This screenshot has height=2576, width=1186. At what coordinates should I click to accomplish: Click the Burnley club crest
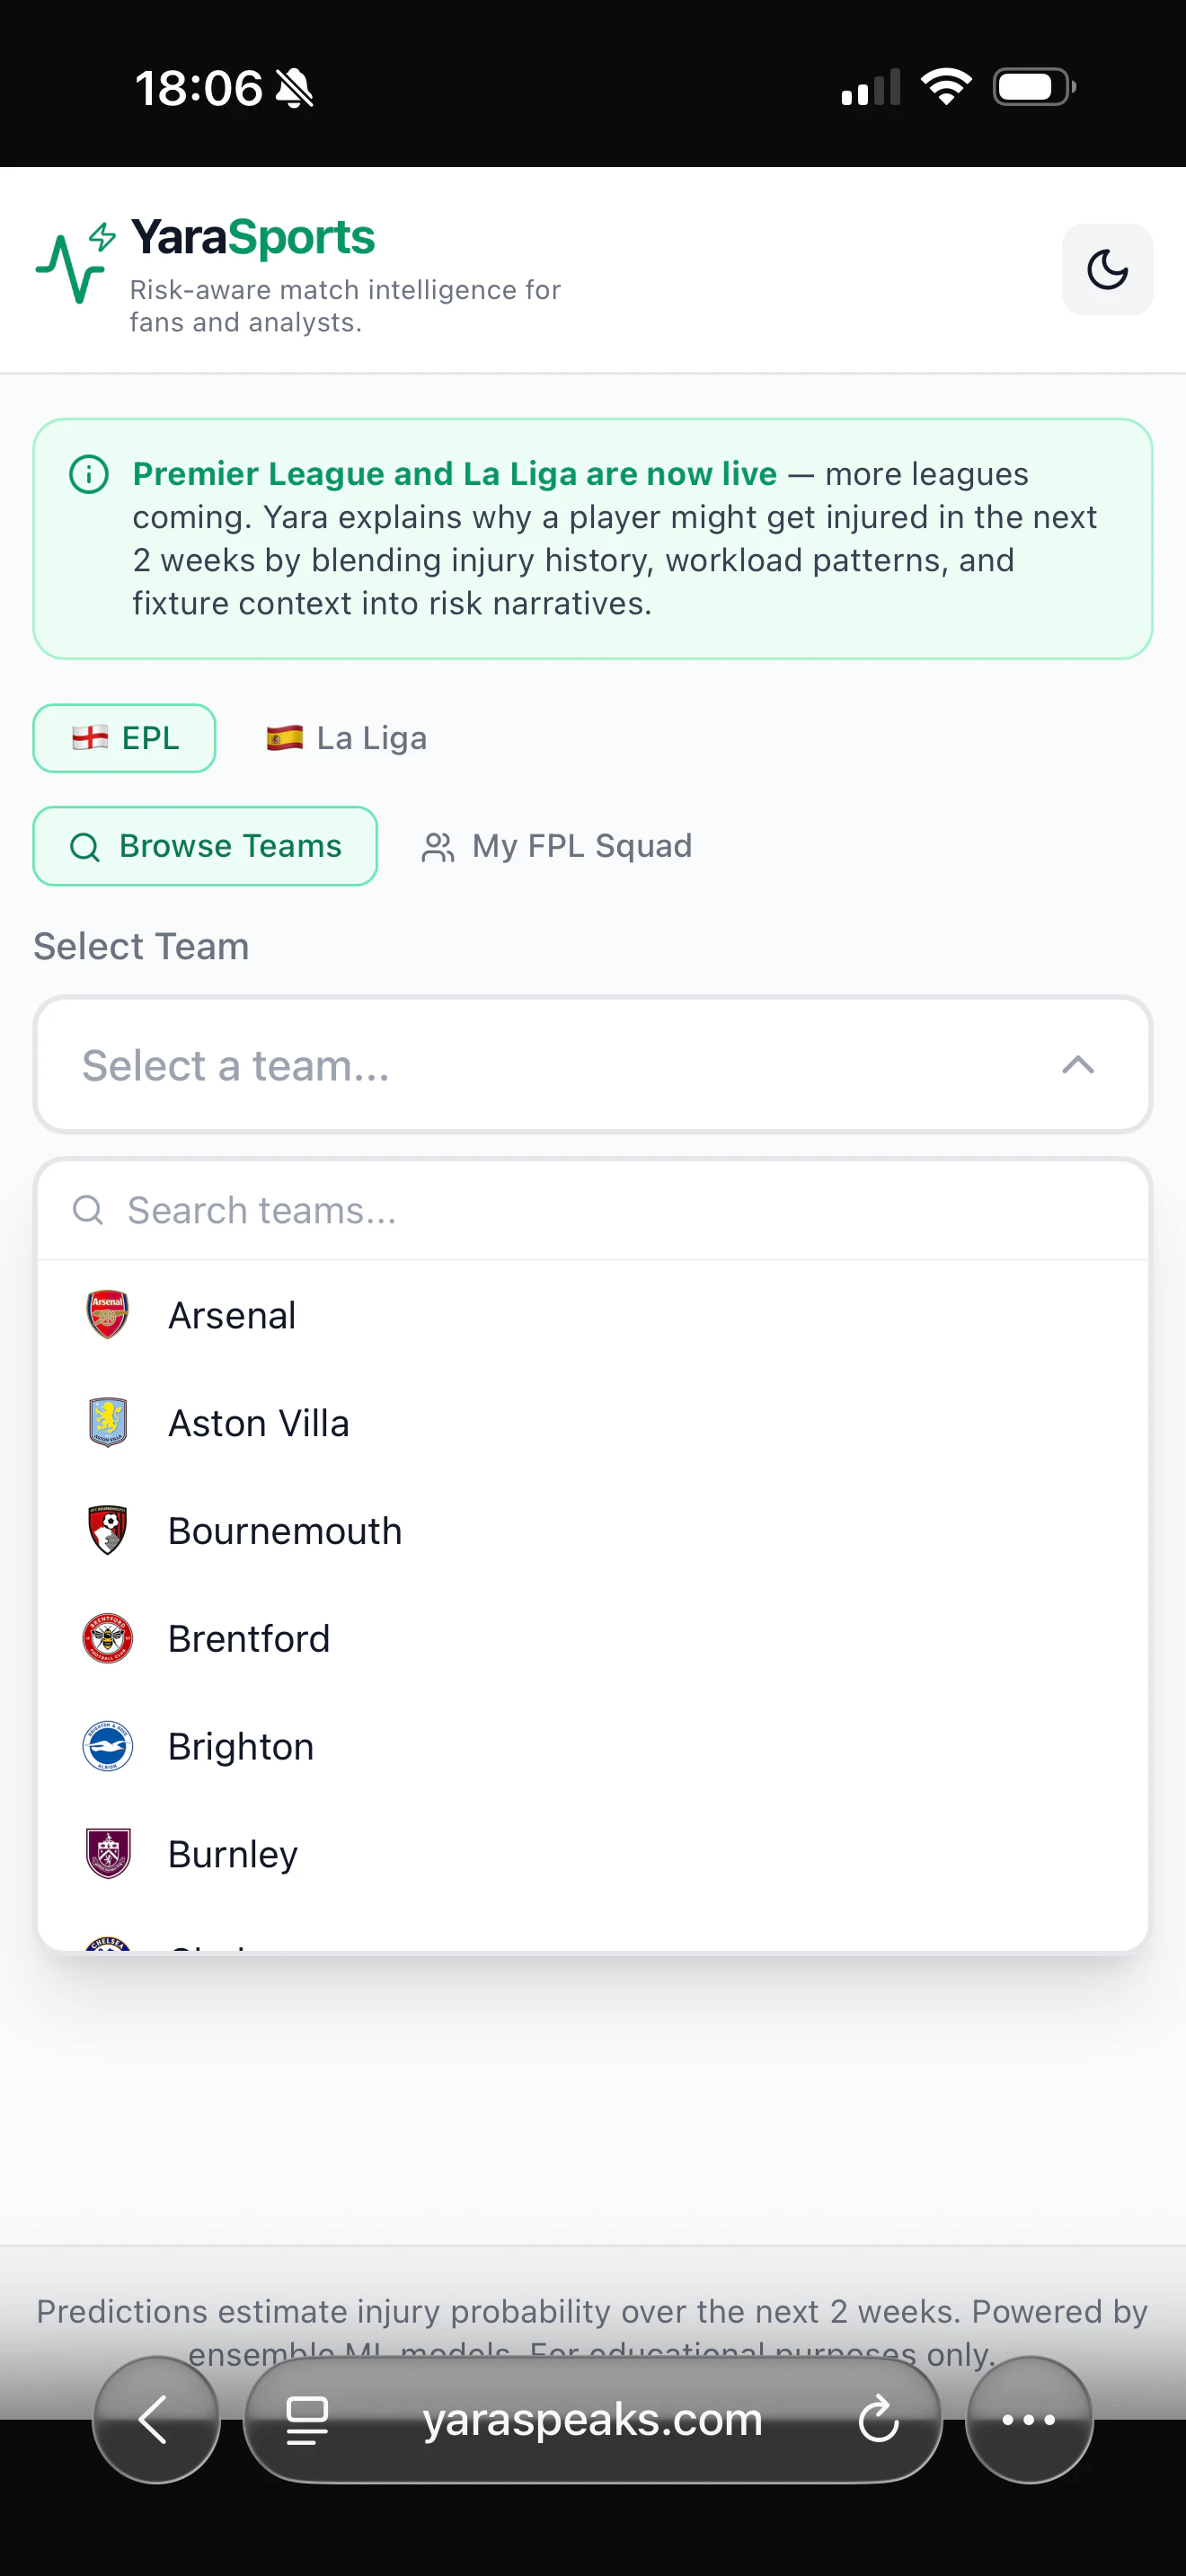(107, 1854)
